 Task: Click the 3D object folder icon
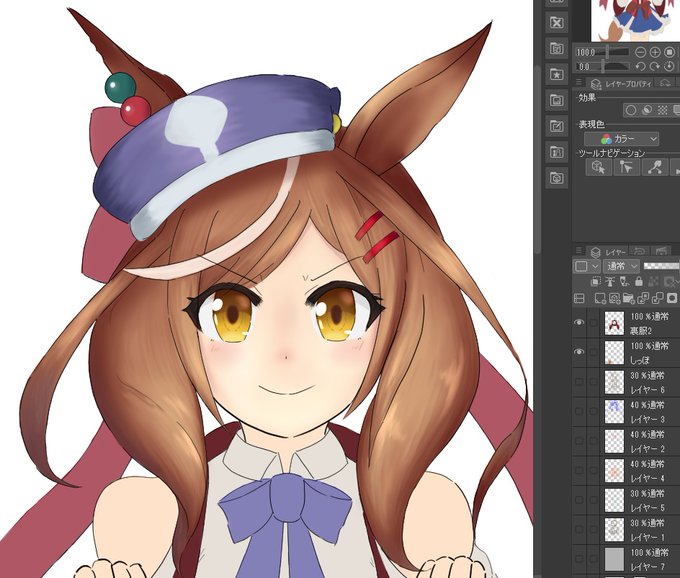click(x=556, y=178)
